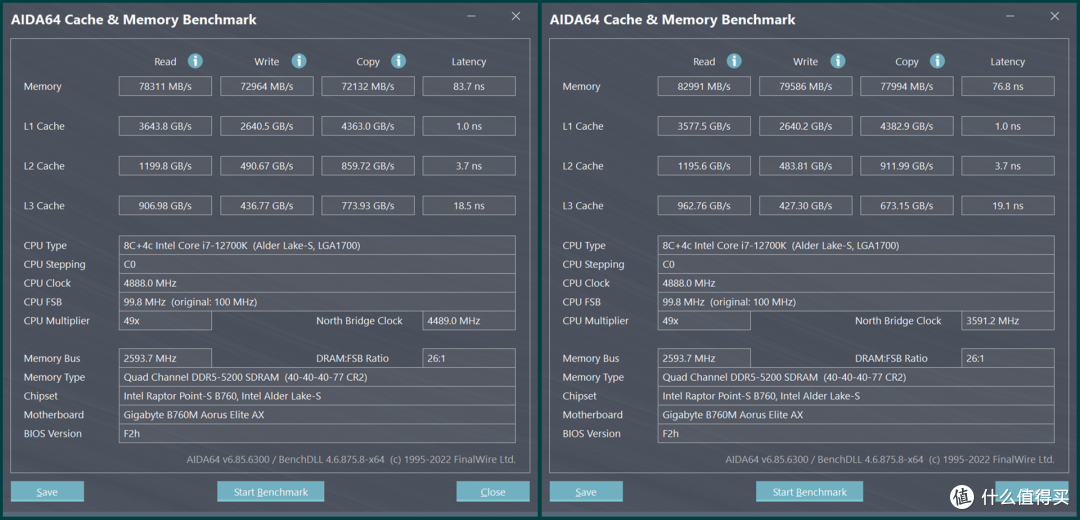The height and width of the screenshot is (520, 1080).
Task: Click L3 Cache write 436.77 GB/s
Action: [267, 206]
